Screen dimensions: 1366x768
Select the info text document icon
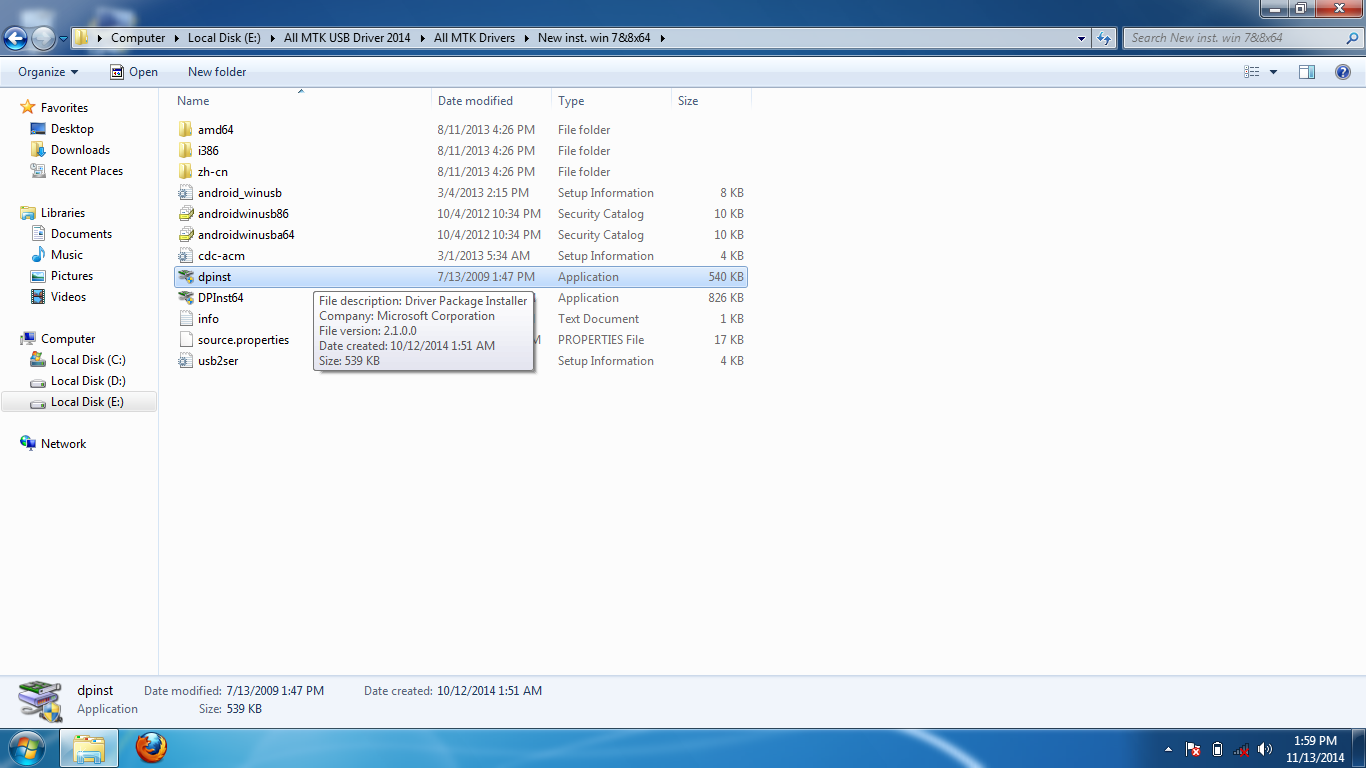coord(185,319)
